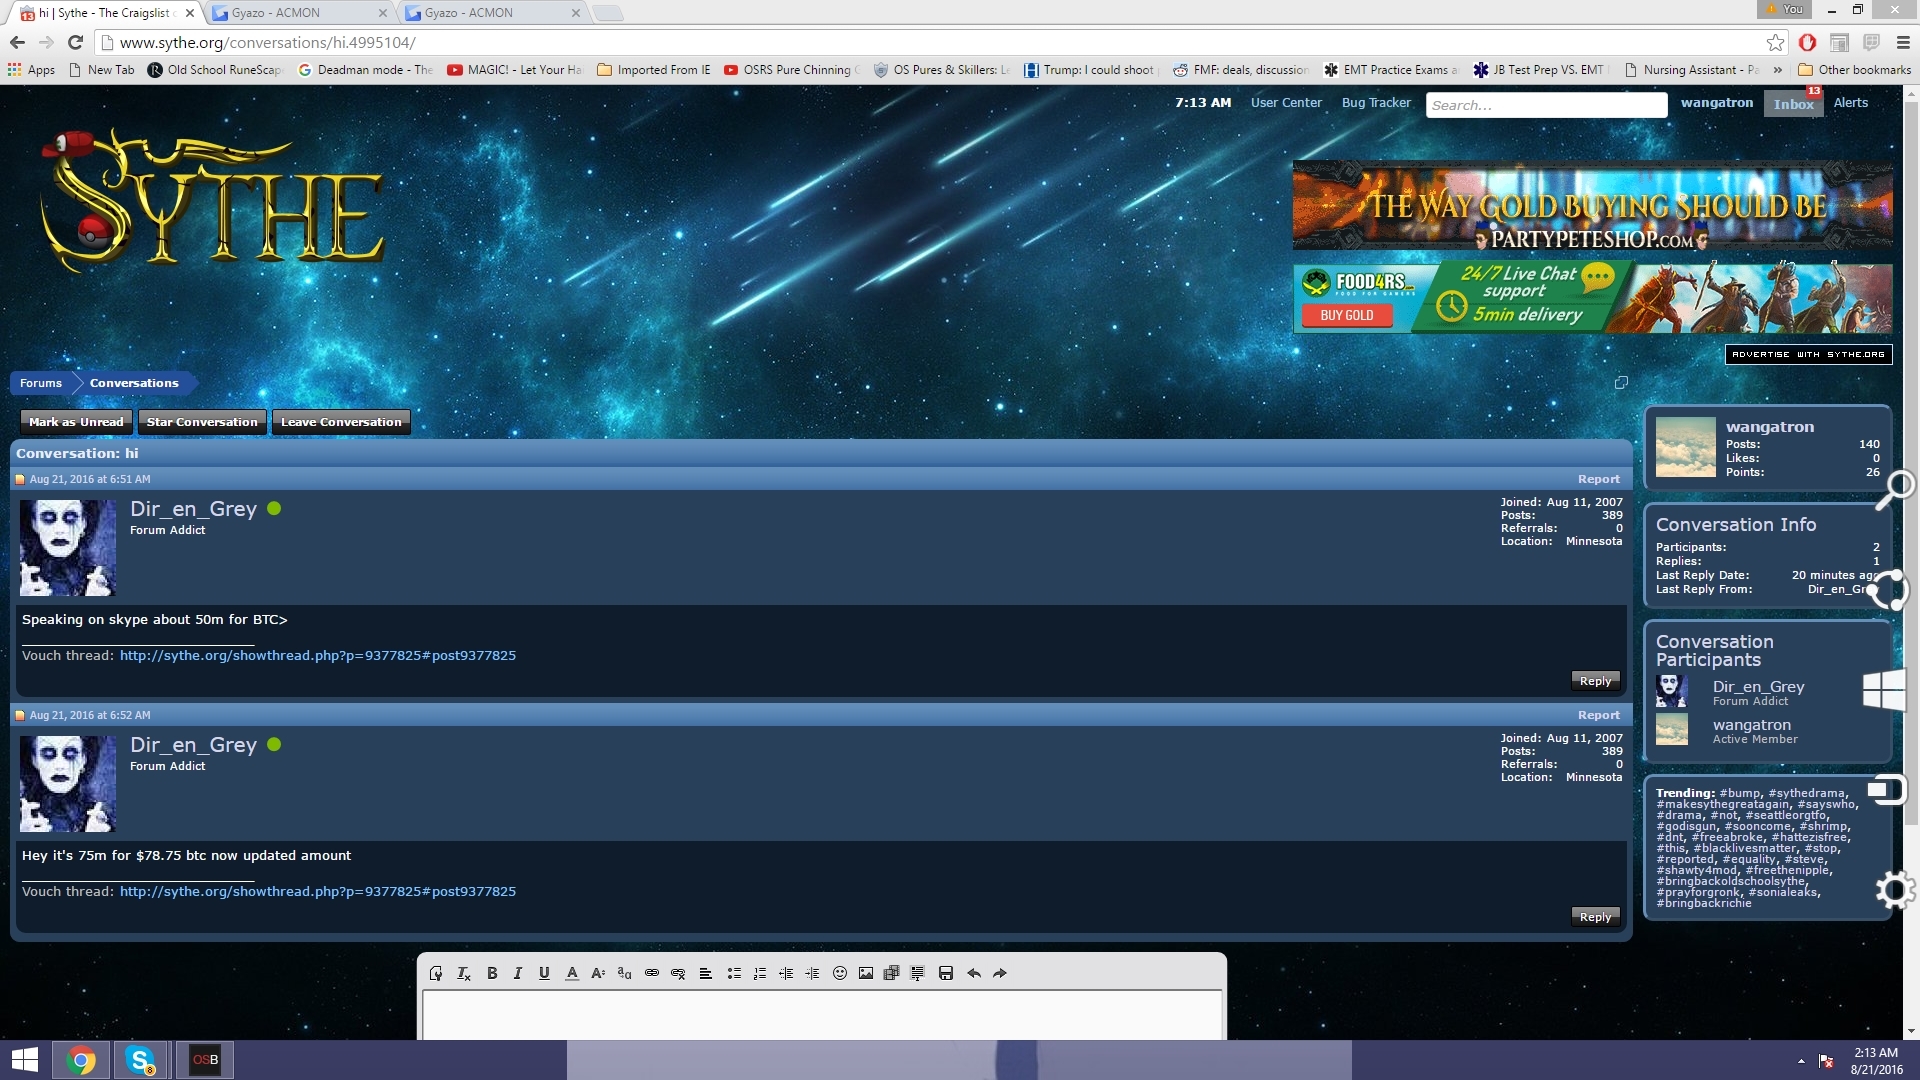Image resolution: width=1920 pixels, height=1080 pixels.
Task: Open the first vouch thread link
Action: (x=318, y=656)
